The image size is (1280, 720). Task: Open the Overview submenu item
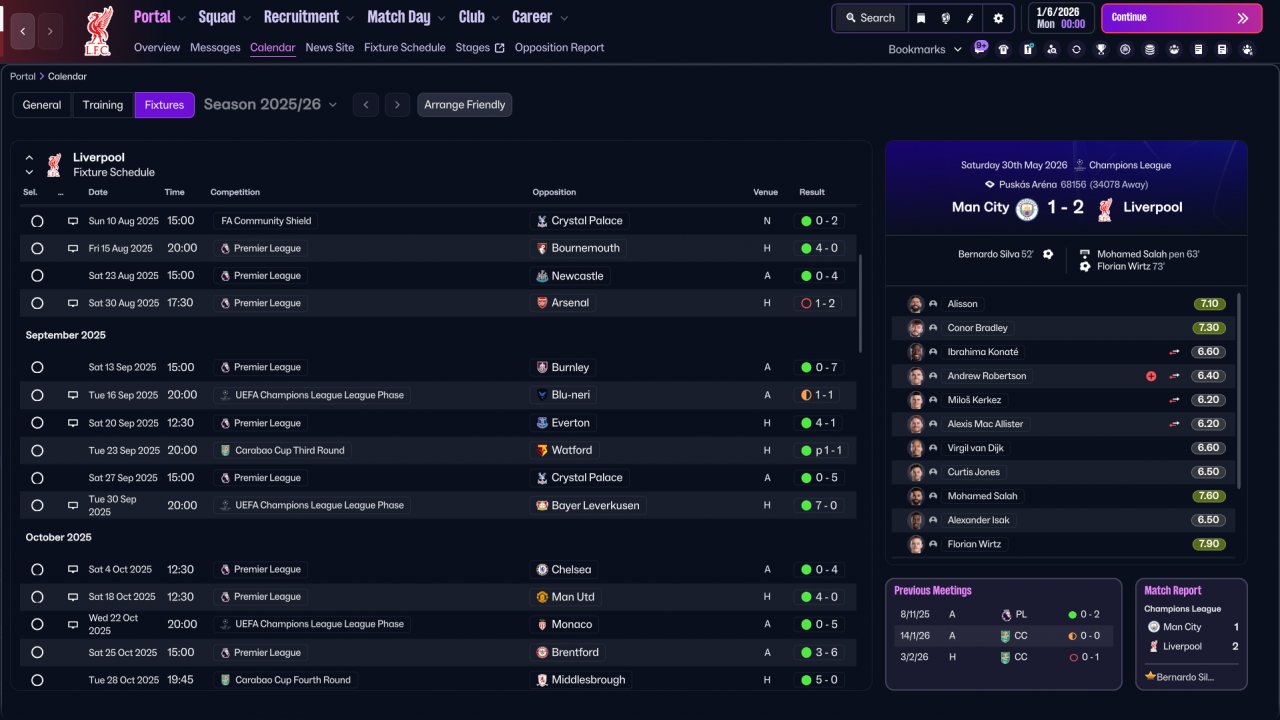point(157,48)
